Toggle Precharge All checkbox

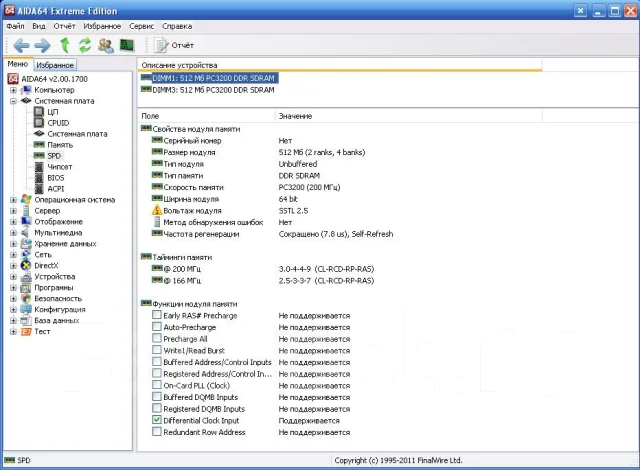[157, 338]
